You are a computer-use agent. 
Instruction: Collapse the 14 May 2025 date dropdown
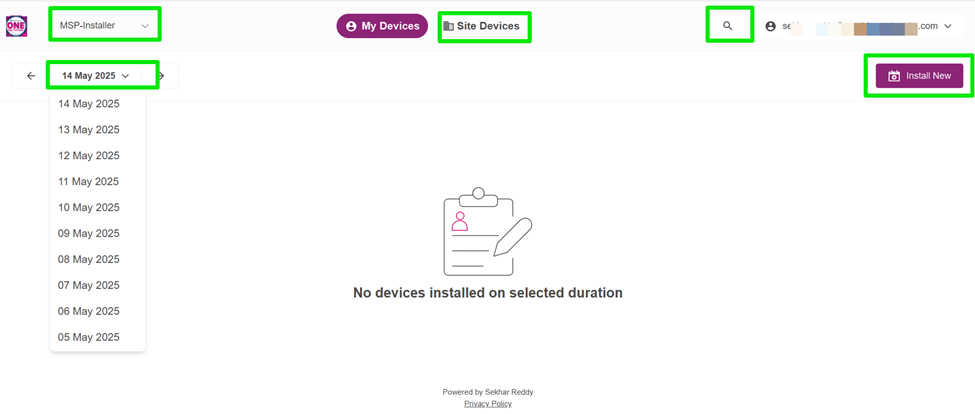[x=96, y=76]
